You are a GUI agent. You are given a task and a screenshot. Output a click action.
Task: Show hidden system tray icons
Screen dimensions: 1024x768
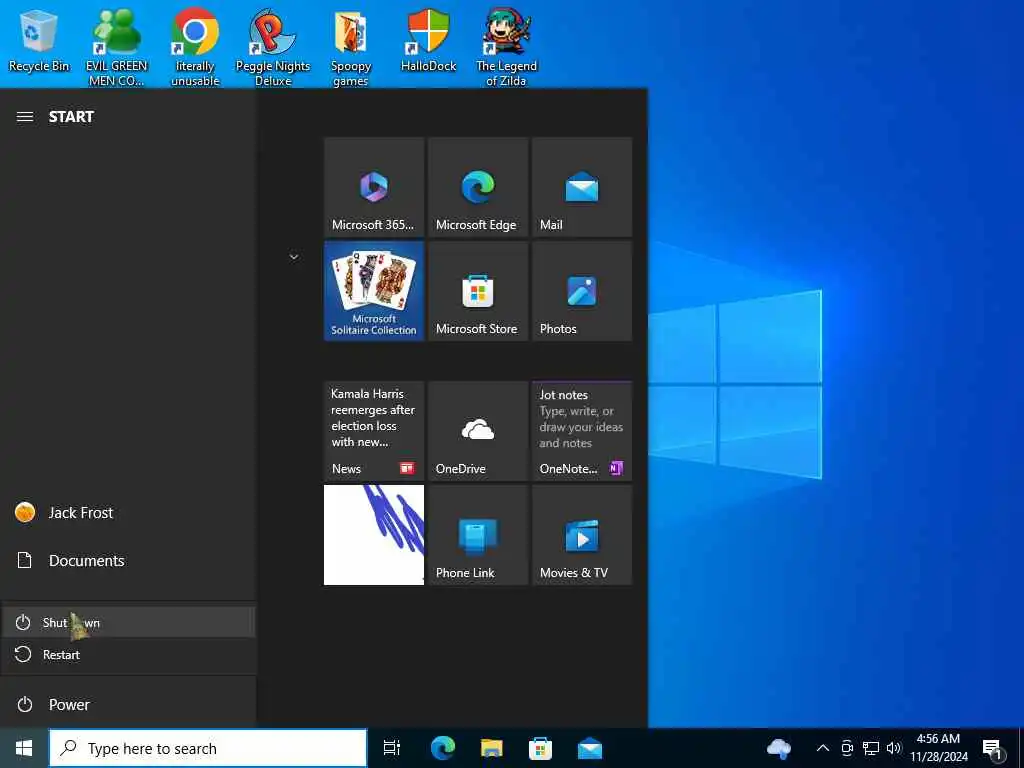coord(823,748)
